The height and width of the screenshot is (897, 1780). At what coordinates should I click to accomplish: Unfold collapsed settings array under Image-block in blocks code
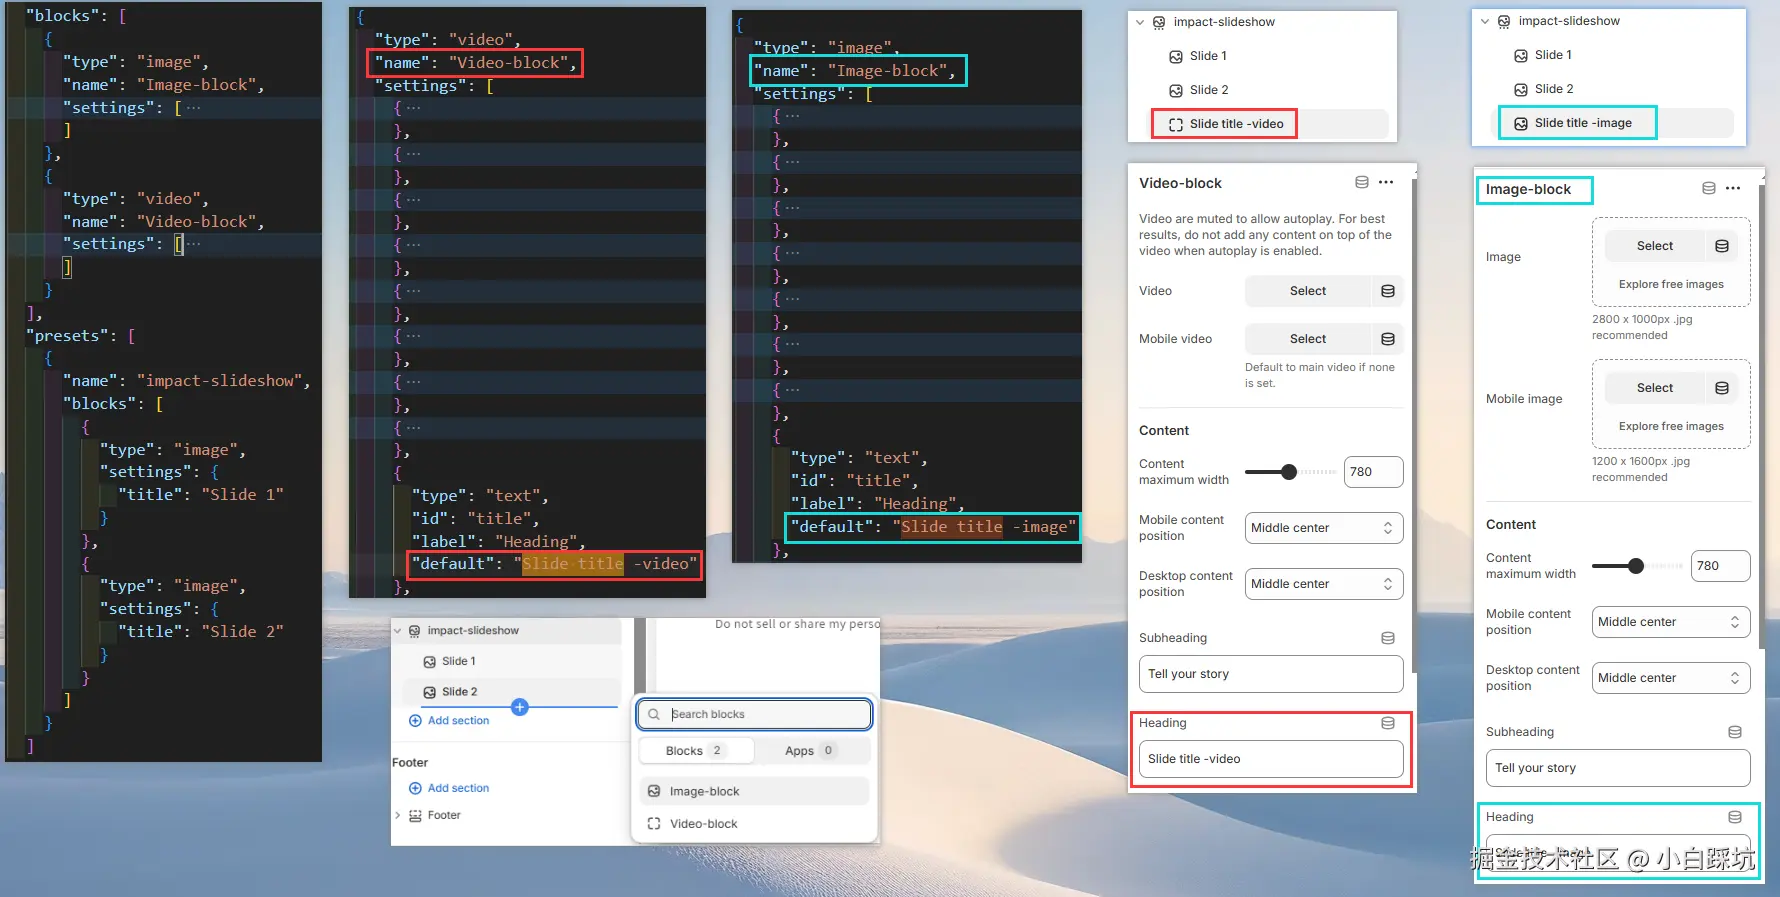pos(193,108)
